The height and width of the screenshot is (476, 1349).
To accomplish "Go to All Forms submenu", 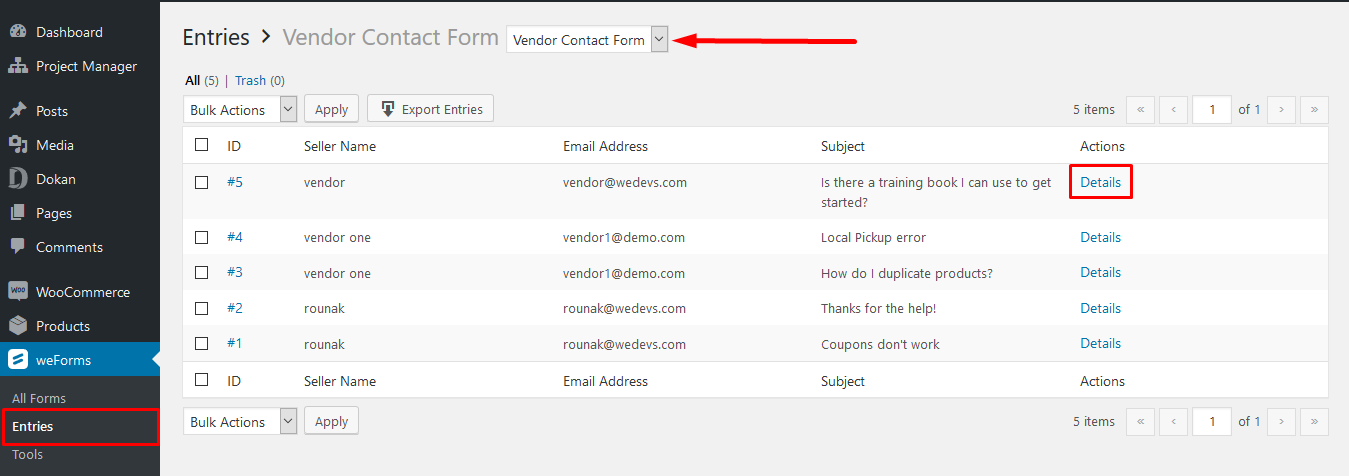I will coord(39,398).
